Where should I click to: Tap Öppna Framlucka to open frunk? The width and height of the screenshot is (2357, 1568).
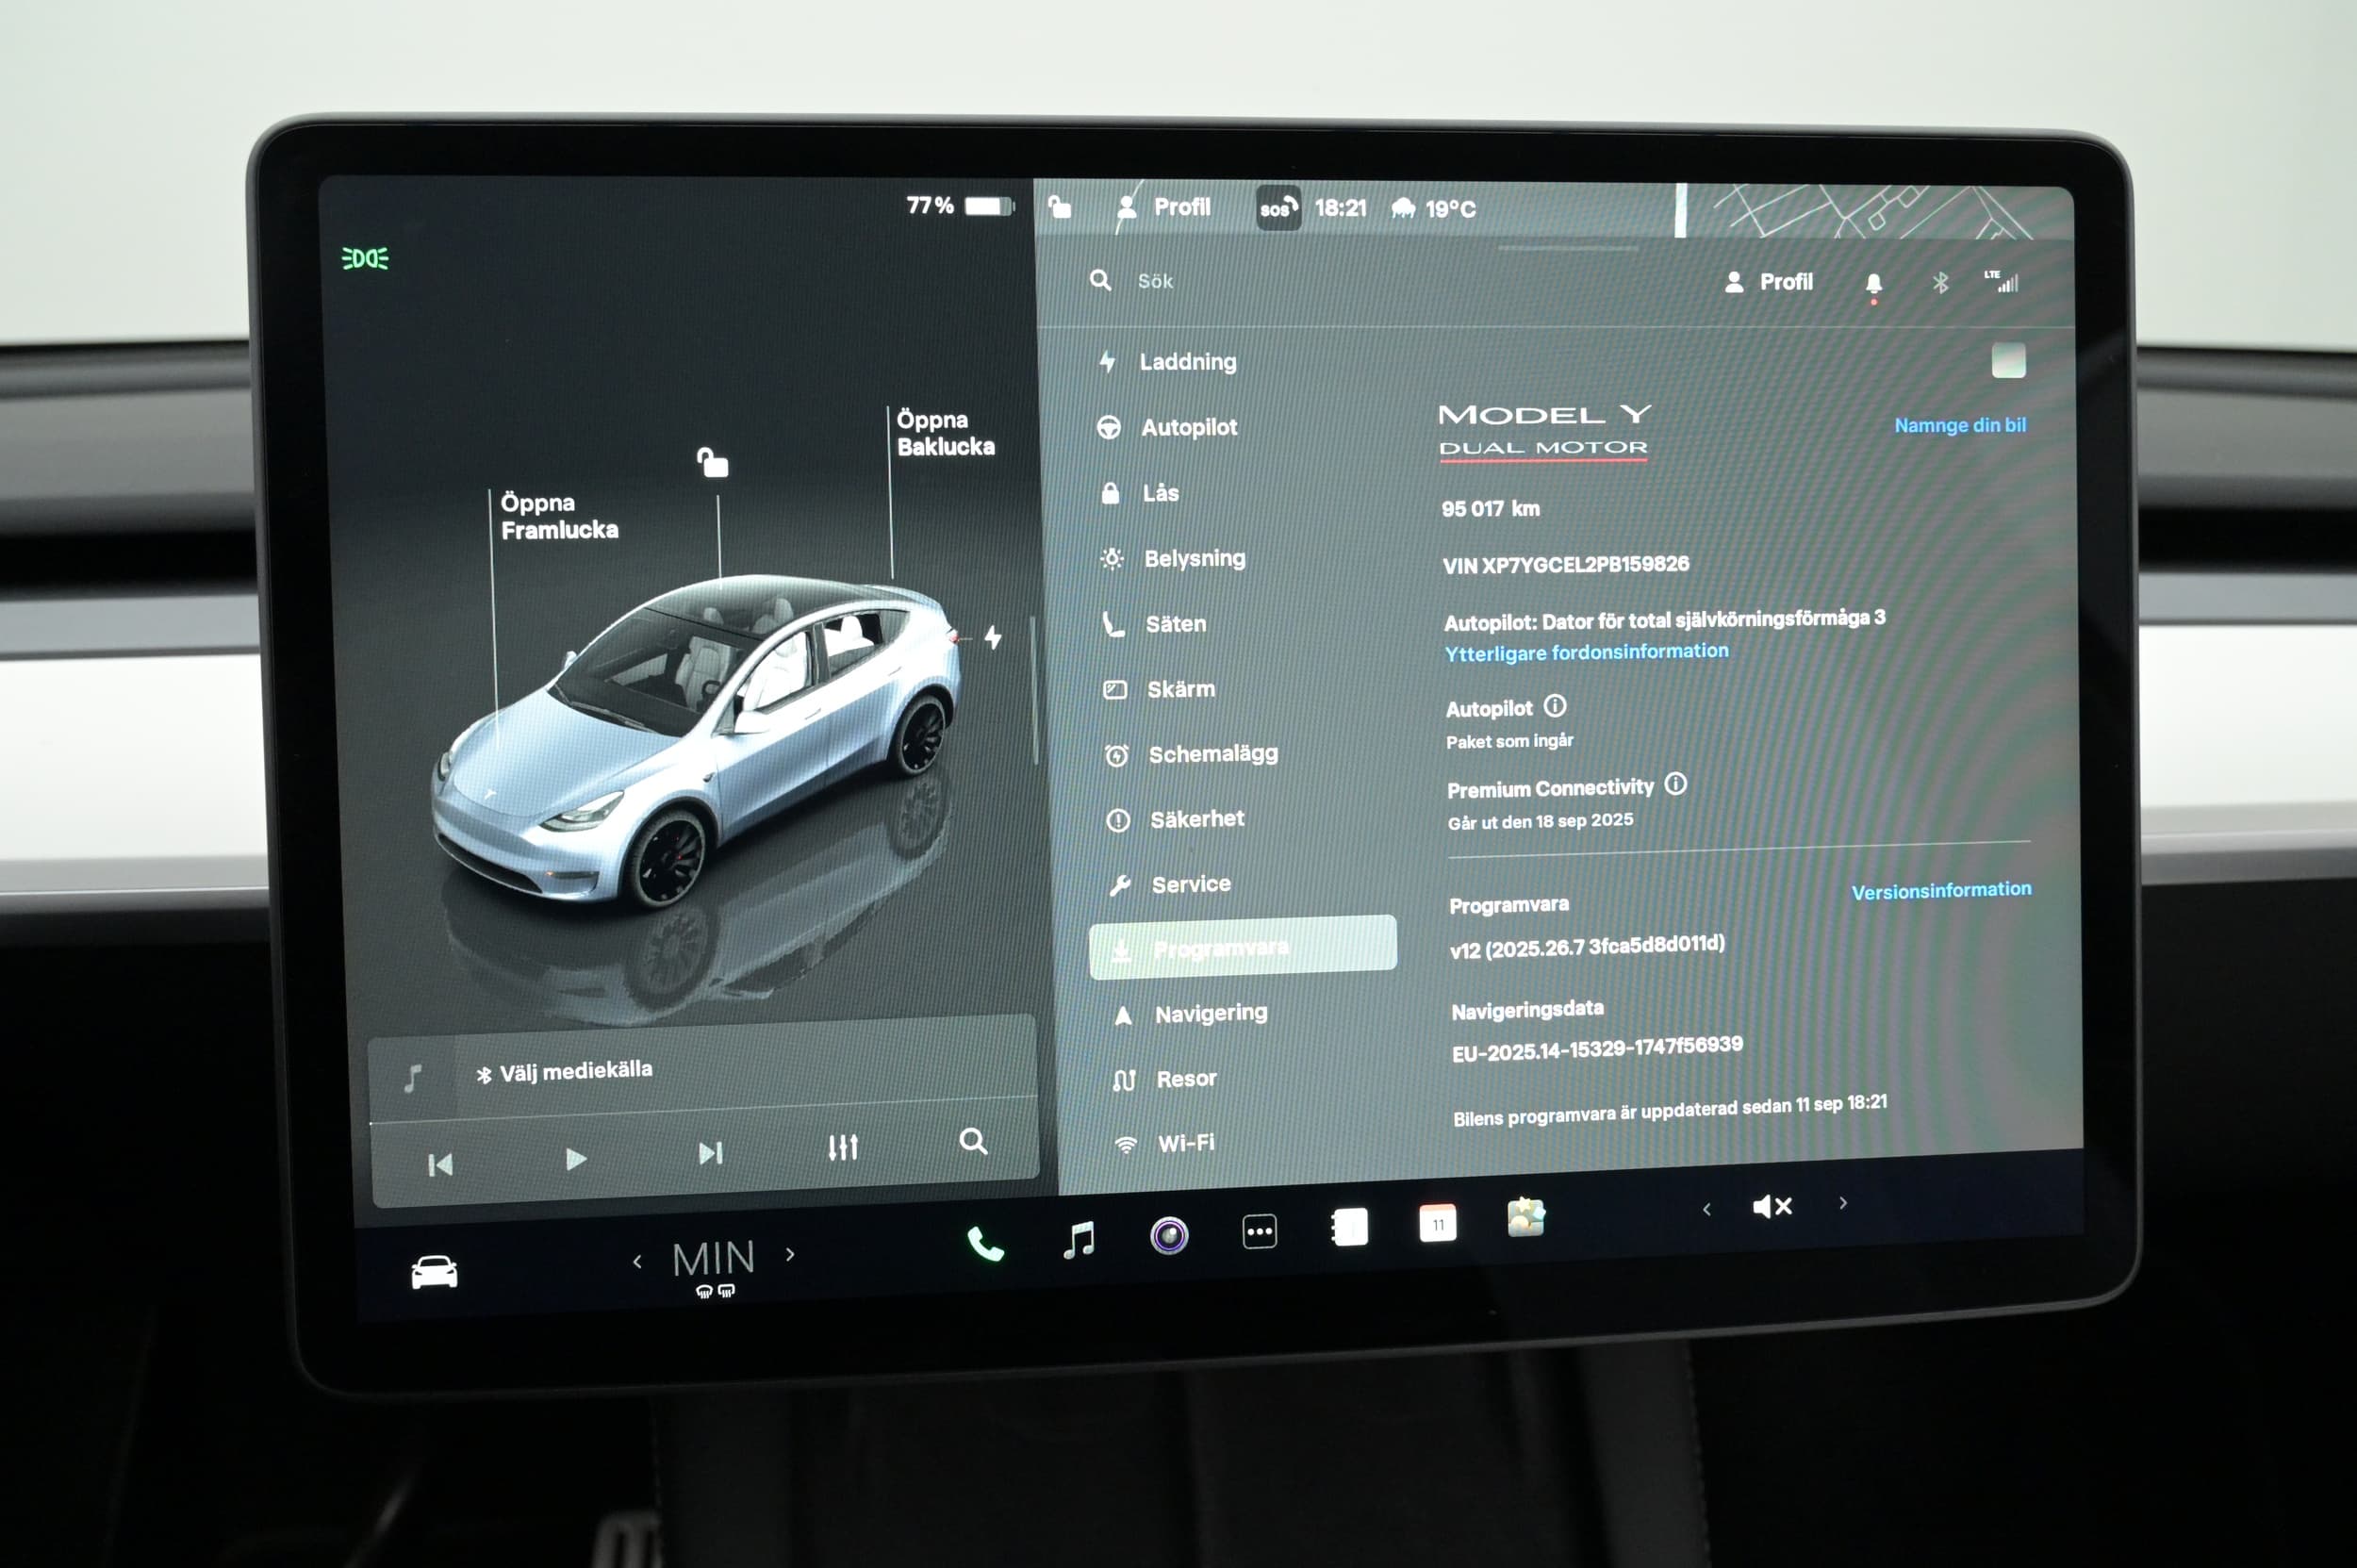pyautogui.click(x=559, y=516)
